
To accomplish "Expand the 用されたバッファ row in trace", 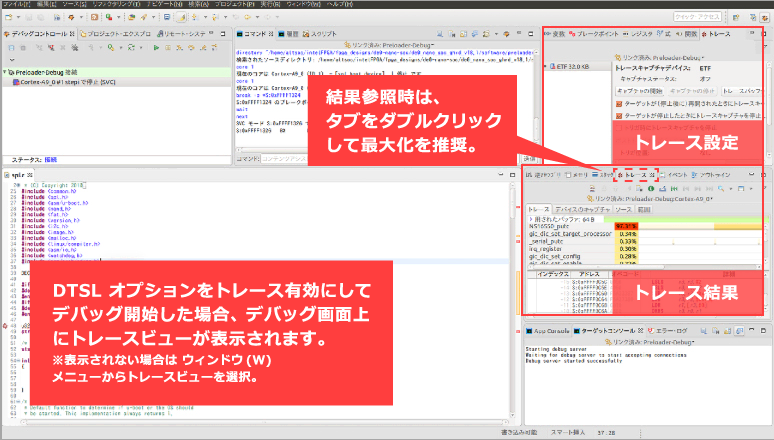I will 531,218.
